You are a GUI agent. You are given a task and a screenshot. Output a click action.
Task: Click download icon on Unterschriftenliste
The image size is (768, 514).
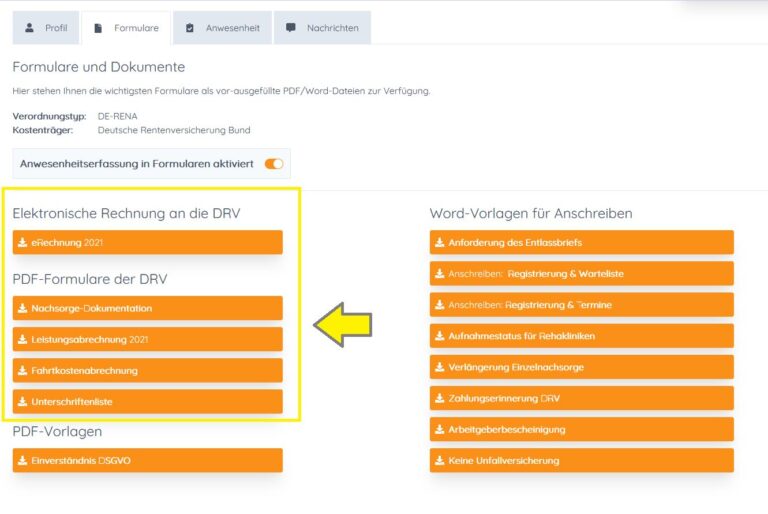23,402
